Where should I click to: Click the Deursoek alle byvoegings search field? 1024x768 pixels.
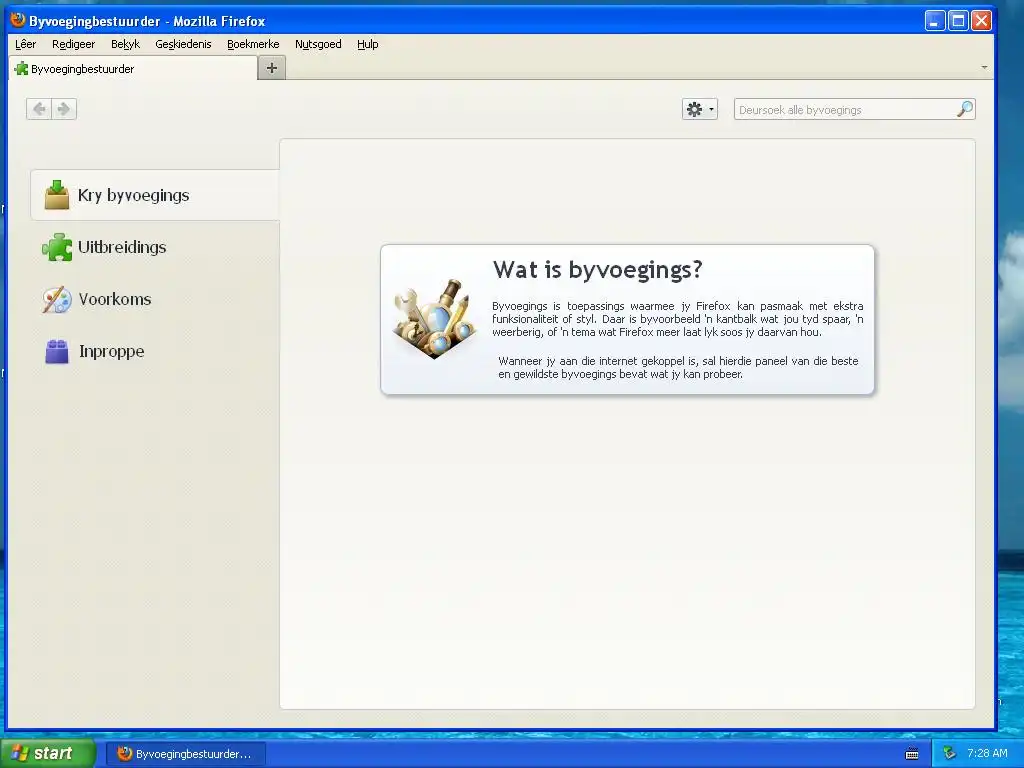click(x=854, y=109)
